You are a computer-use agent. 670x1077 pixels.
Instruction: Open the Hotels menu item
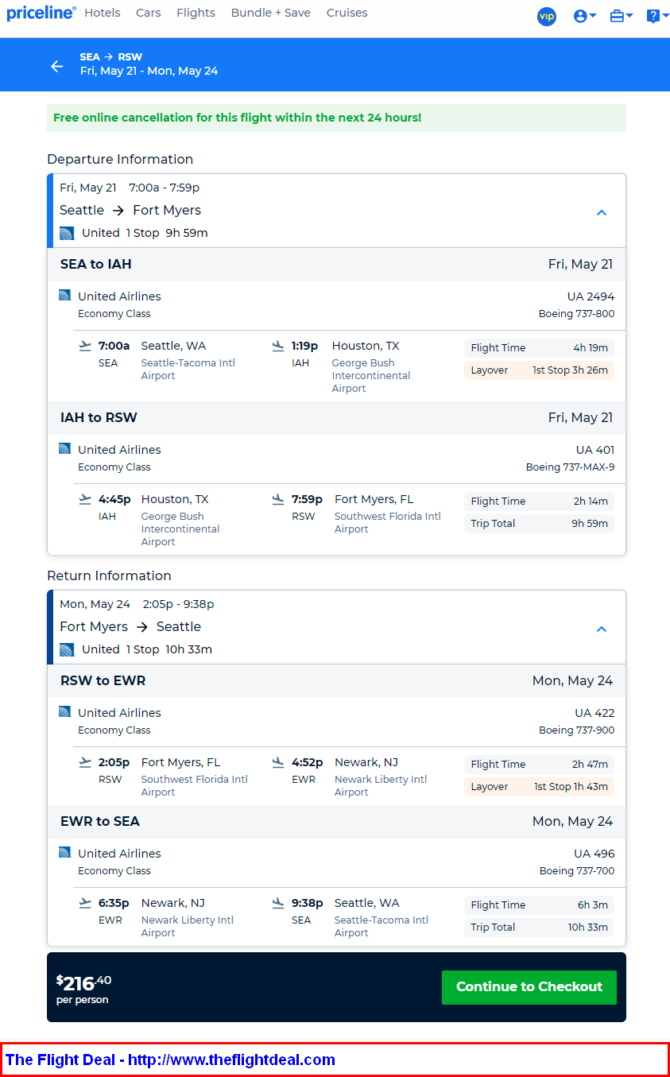(102, 13)
